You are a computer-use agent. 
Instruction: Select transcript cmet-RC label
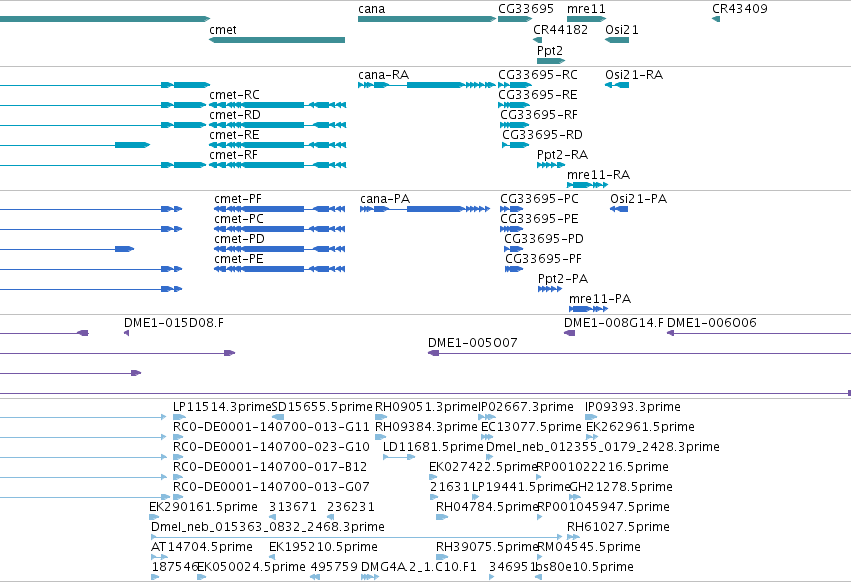click(234, 94)
